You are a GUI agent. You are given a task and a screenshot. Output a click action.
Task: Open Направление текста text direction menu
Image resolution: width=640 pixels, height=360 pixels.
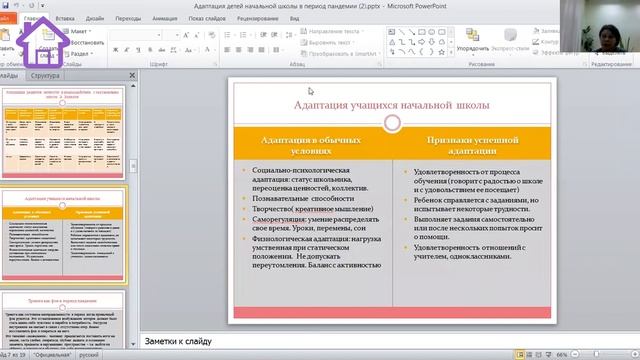coord(332,31)
